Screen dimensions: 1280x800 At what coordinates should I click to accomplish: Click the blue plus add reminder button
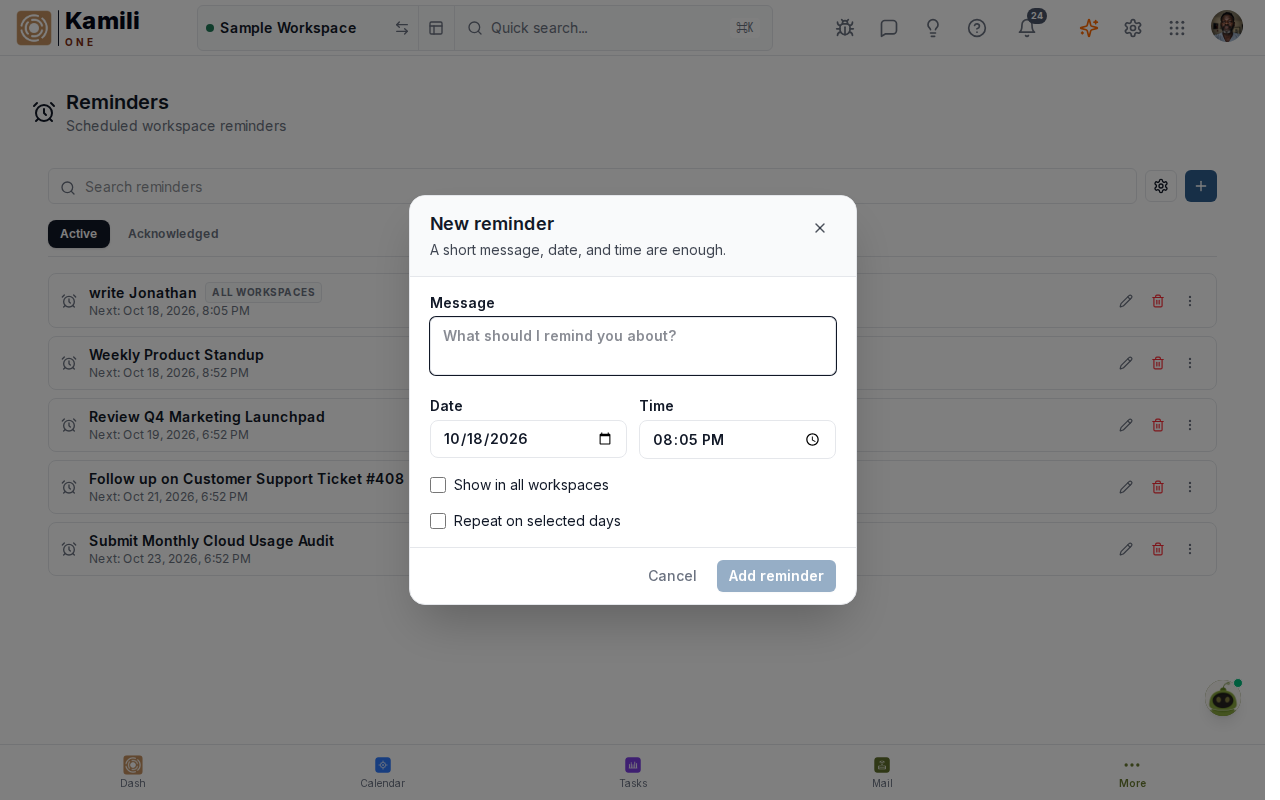(x=1201, y=186)
